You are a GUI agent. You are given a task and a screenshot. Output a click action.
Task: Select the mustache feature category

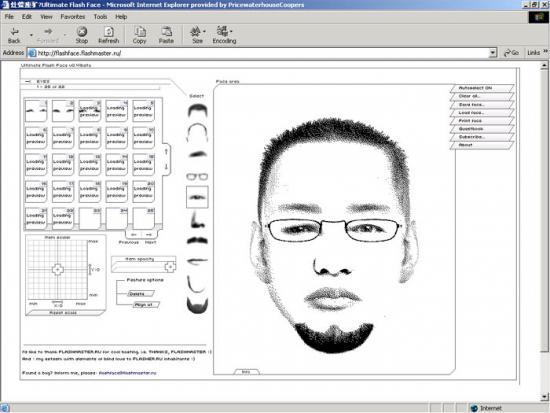pyautogui.click(x=197, y=241)
